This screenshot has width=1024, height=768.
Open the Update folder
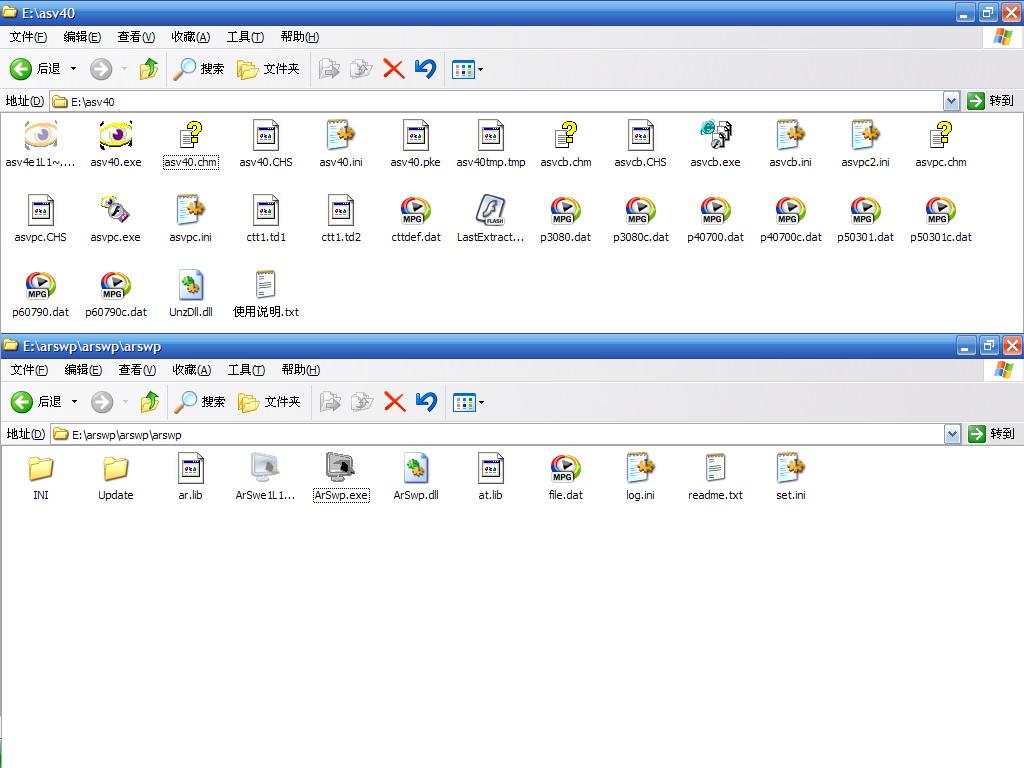tap(116, 468)
